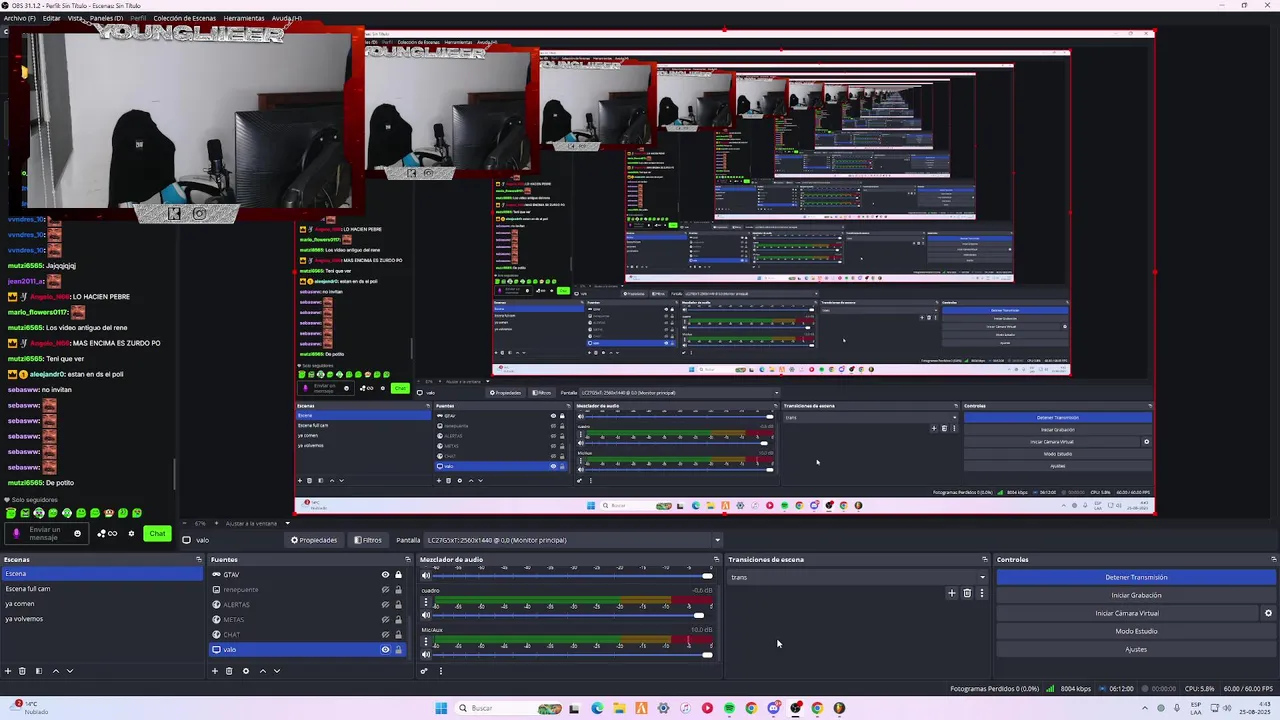The height and width of the screenshot is (720, 1280).
Task: Delete the transition with trash icon
Action: 967,593
